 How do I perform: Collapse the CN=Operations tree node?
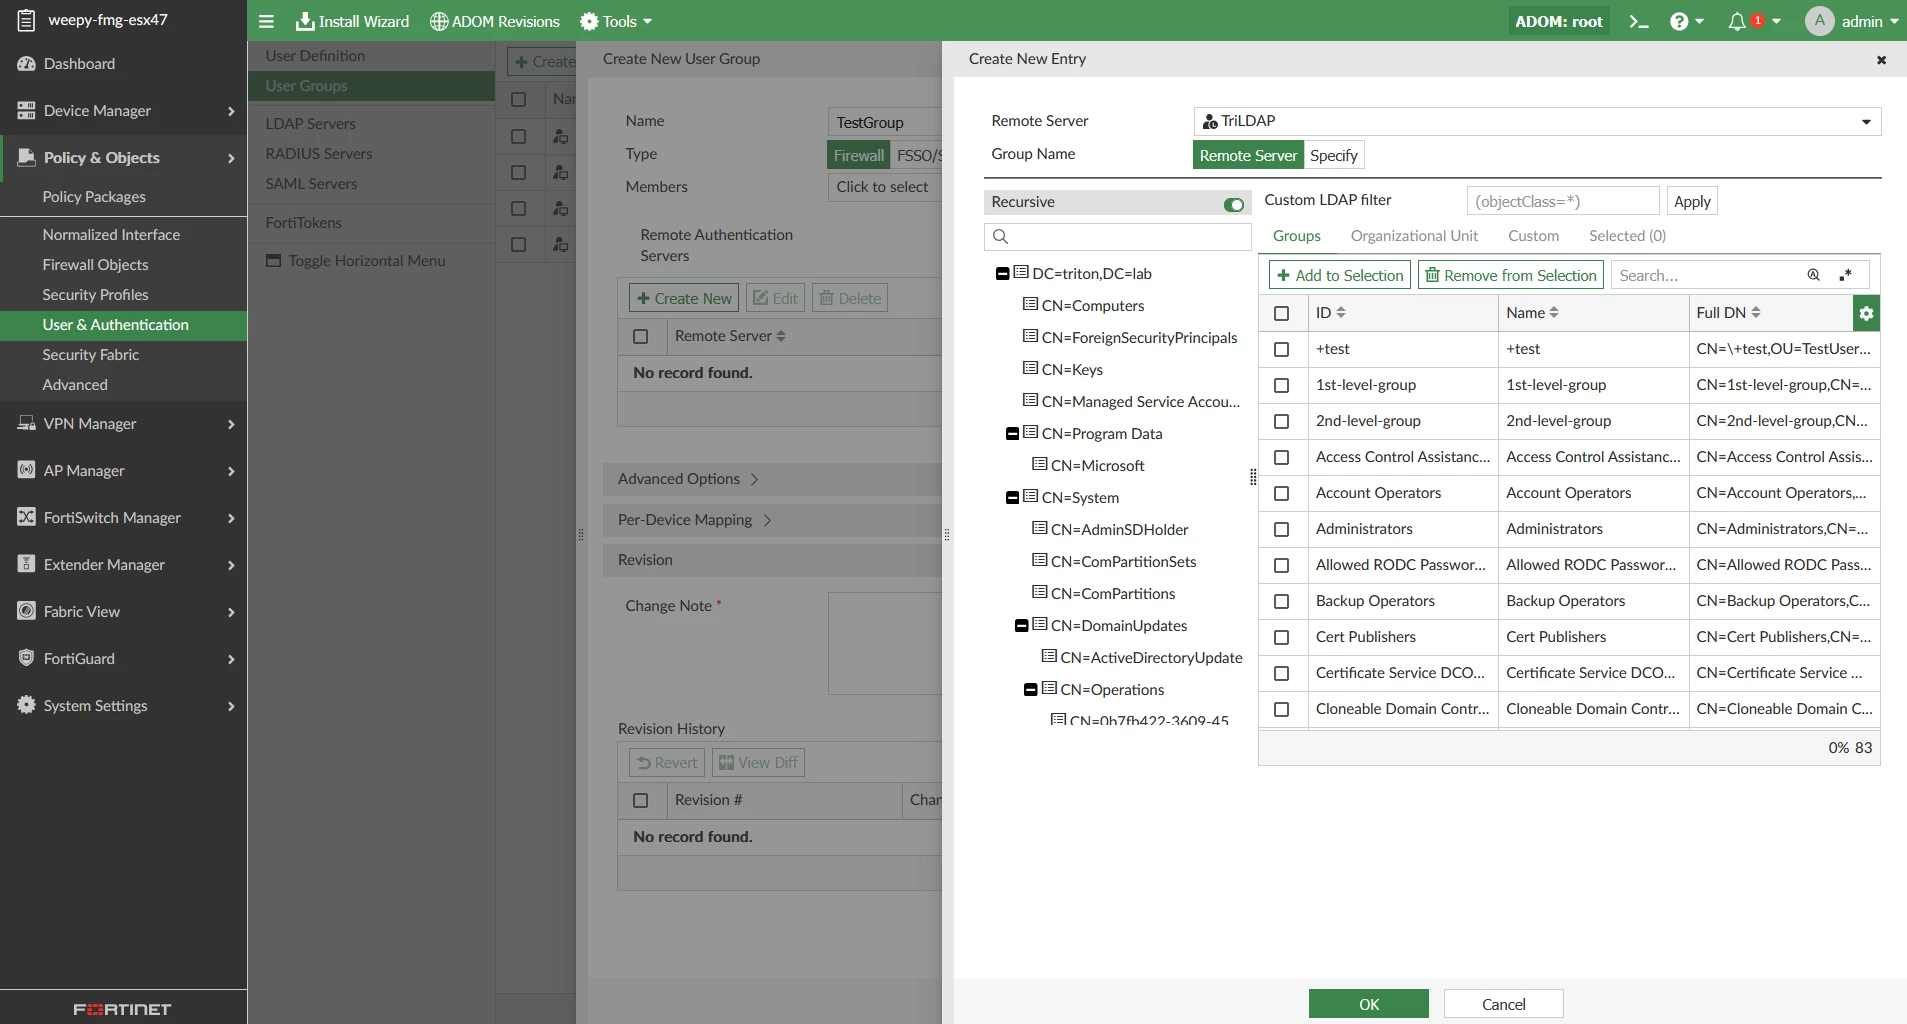1030,690
